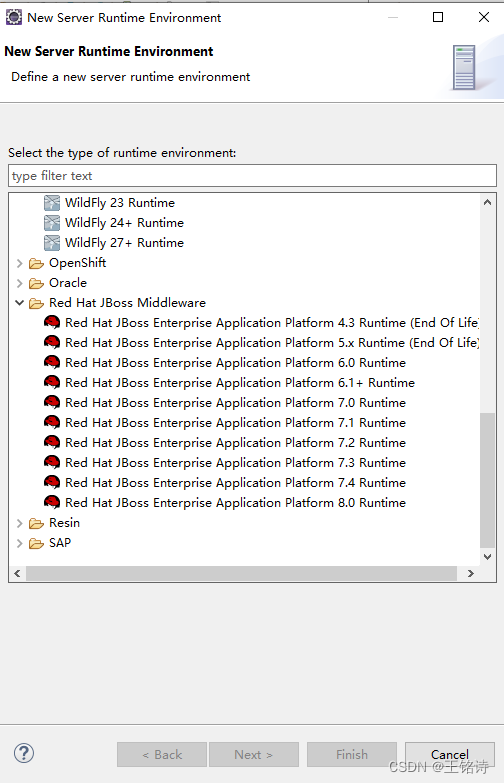Open the help question mark icon
This screenshot has height=783, width=504.
coord(24,753)
